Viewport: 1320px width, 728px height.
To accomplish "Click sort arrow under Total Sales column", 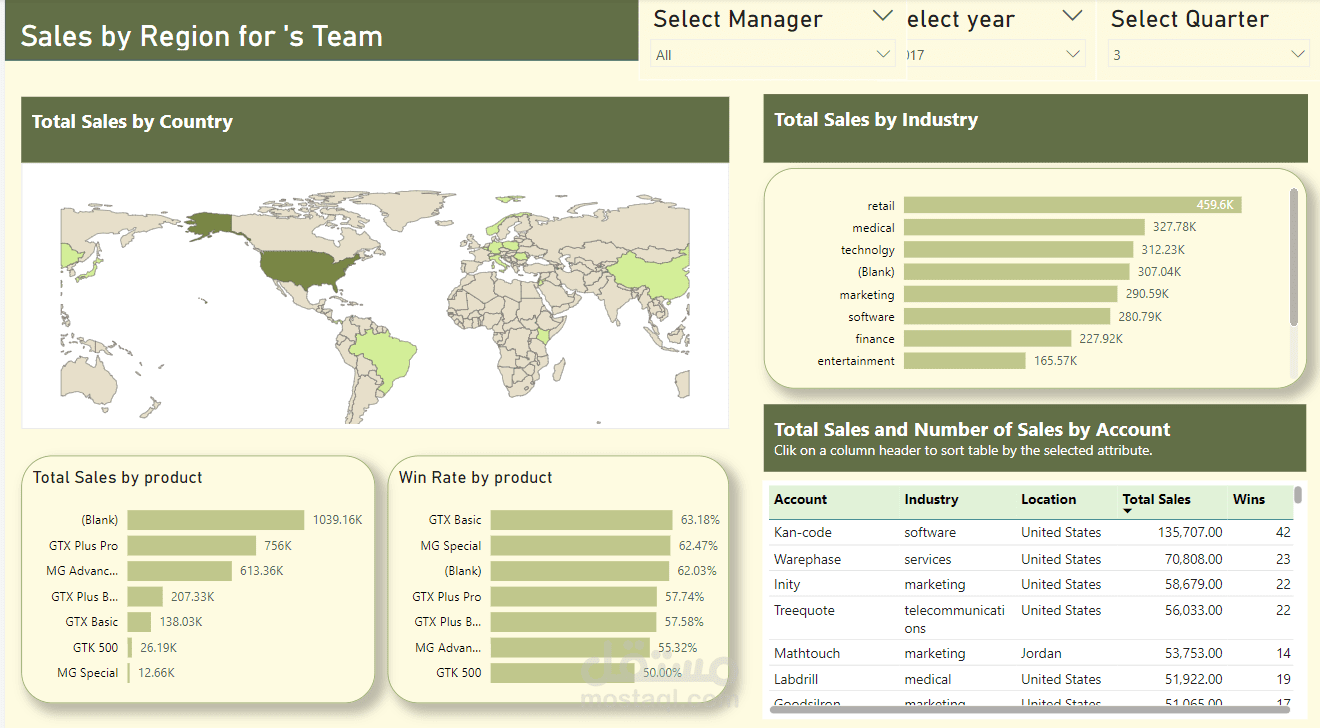I will pos(1128,512).
